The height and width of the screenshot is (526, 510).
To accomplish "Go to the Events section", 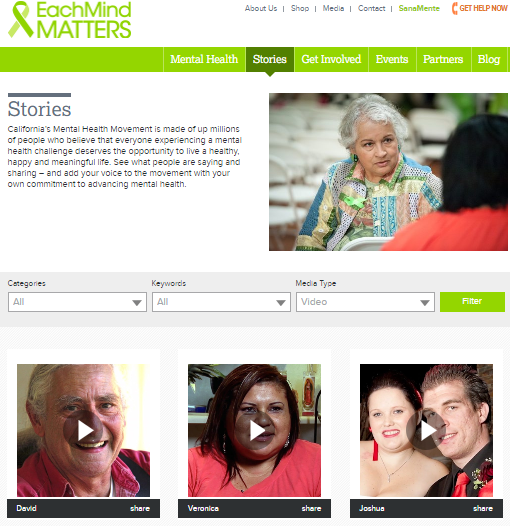I will [x=392, y=59].
